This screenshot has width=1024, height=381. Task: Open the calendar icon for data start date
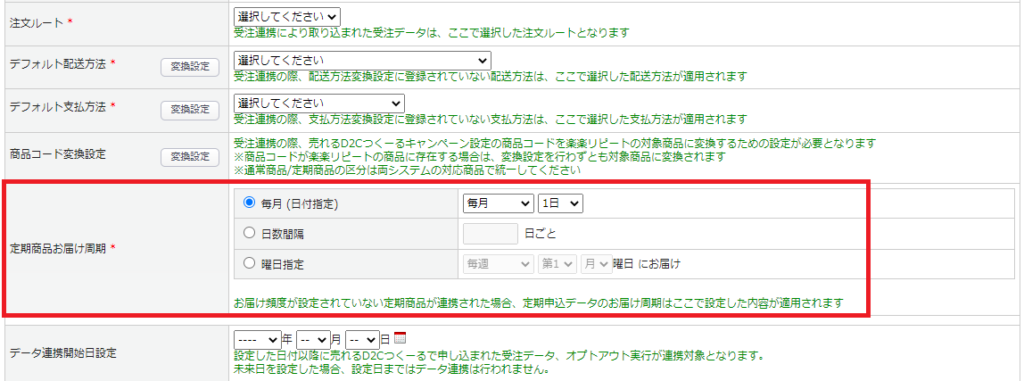click(400, 338)
